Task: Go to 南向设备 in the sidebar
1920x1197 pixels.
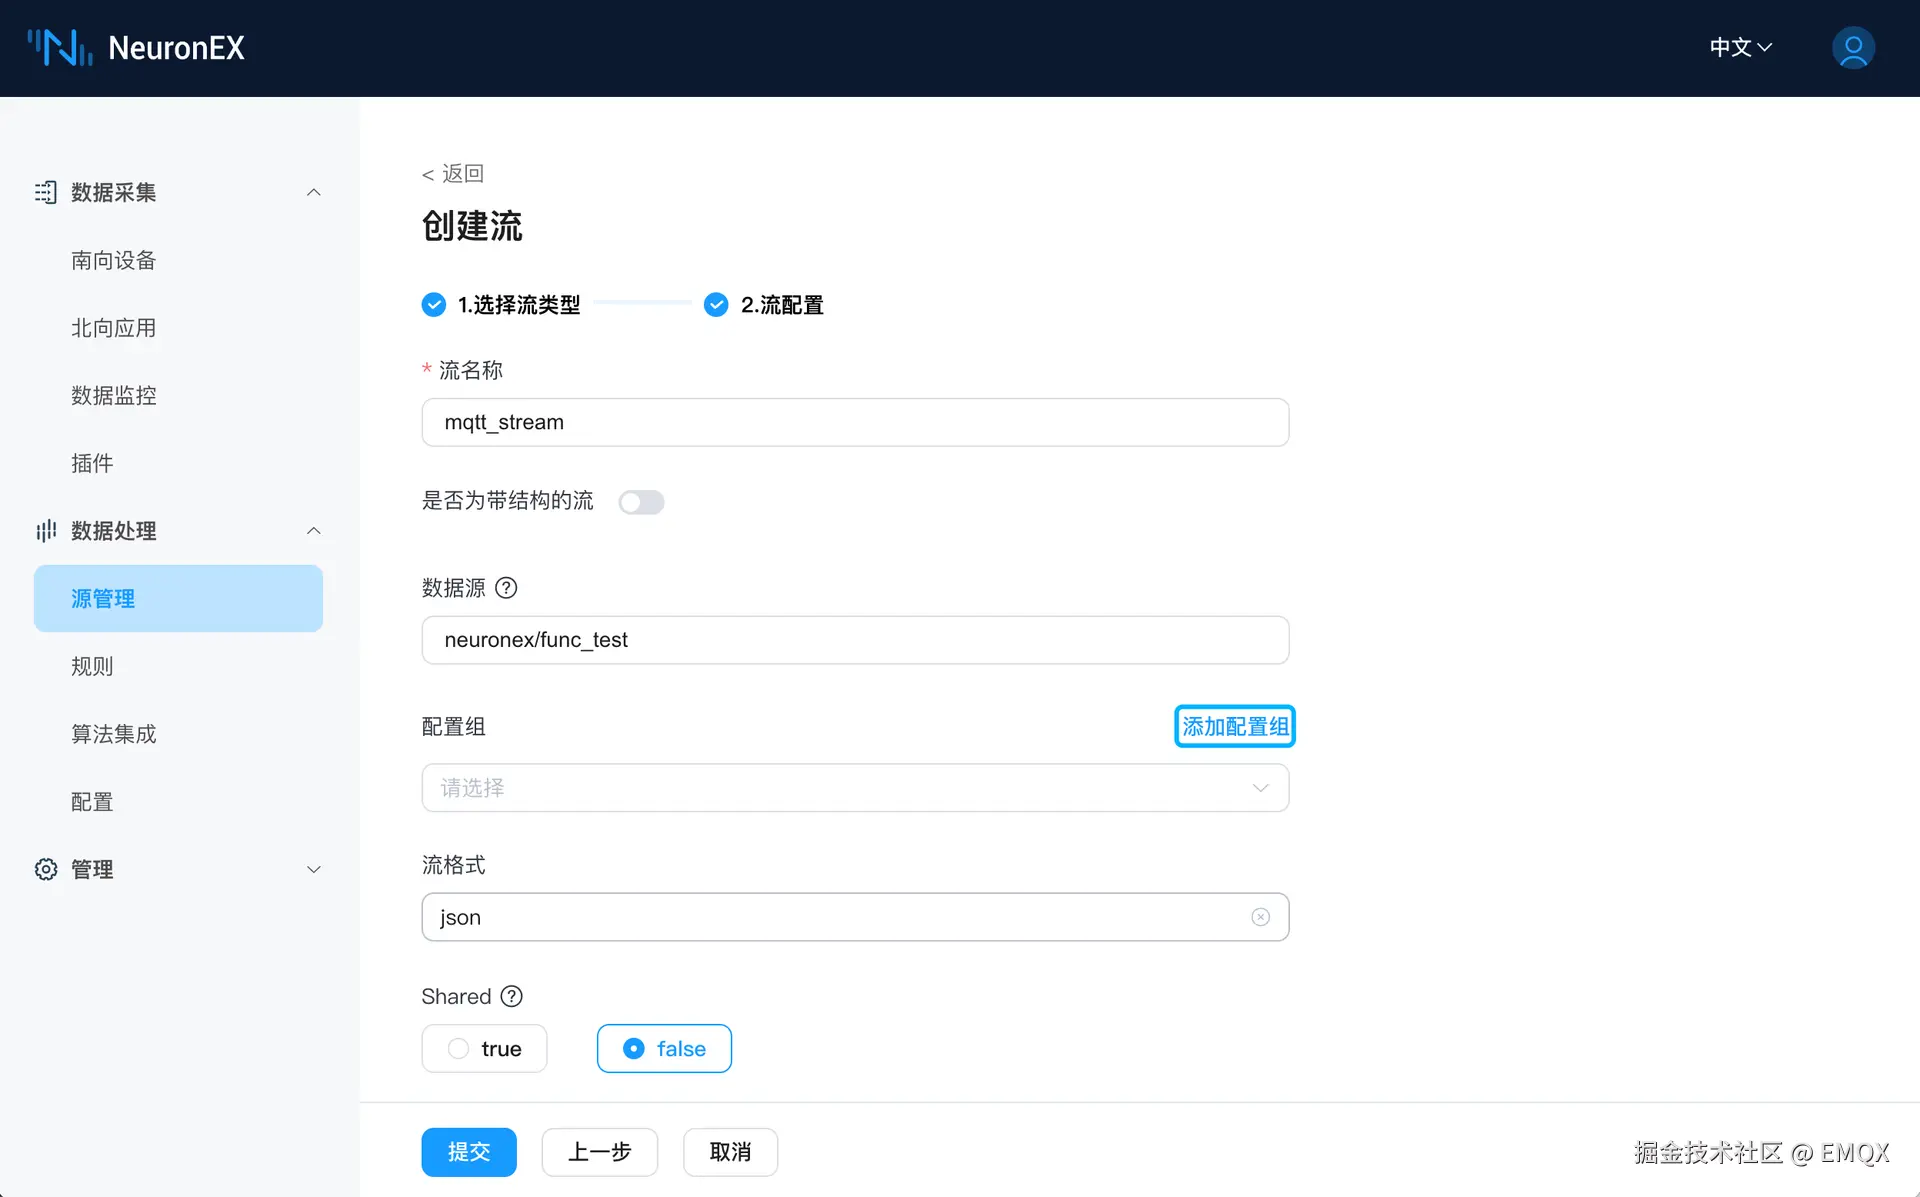Action: pyautogui.click(x=114, y=260)
